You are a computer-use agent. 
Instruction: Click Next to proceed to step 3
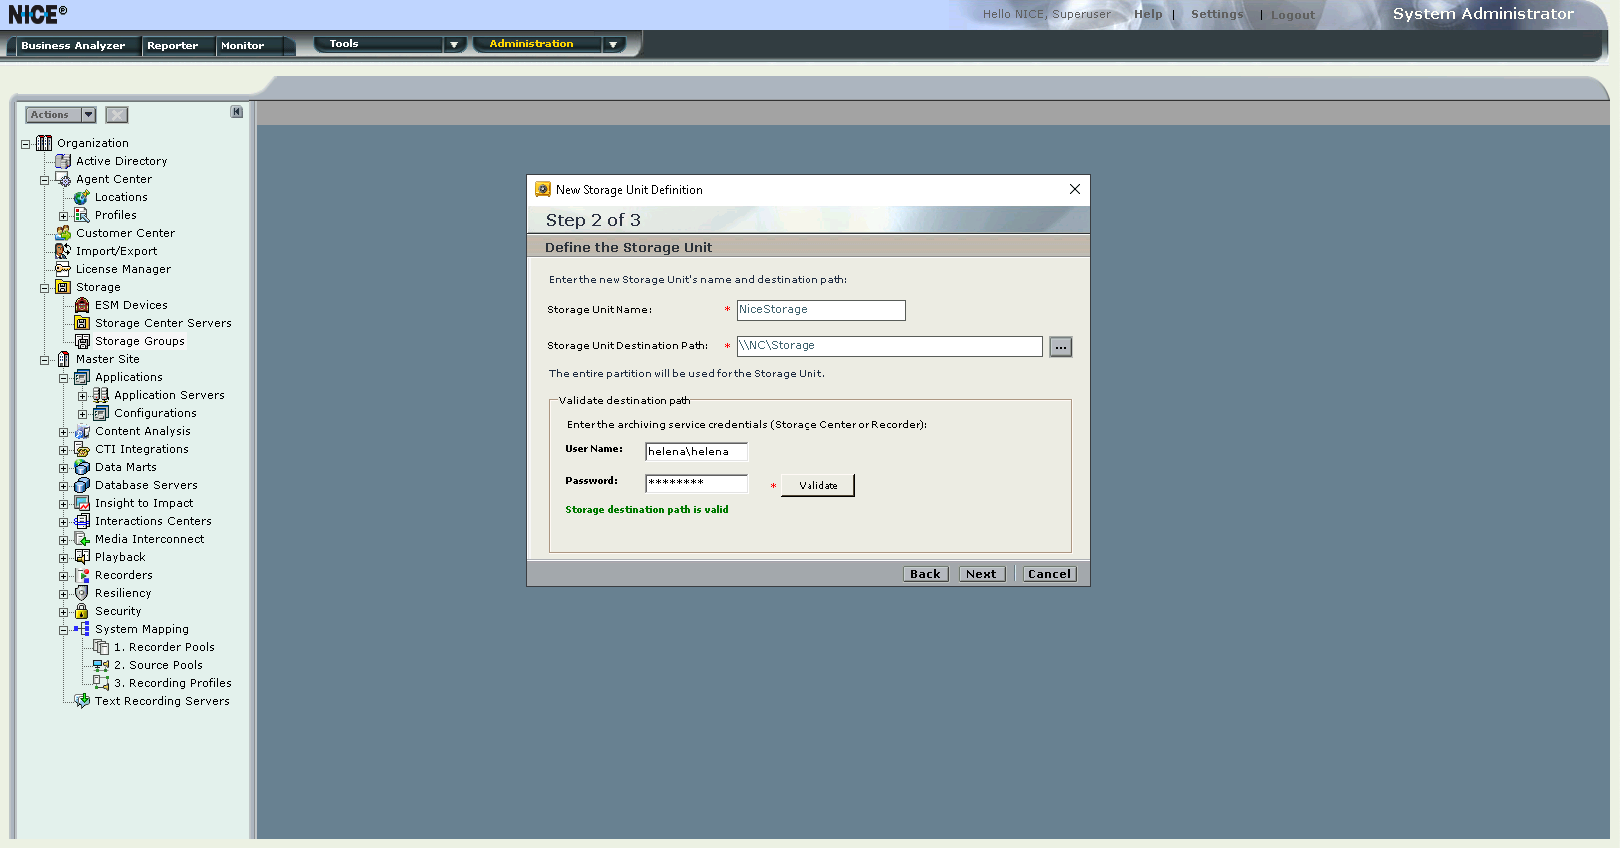pos(980,574)
